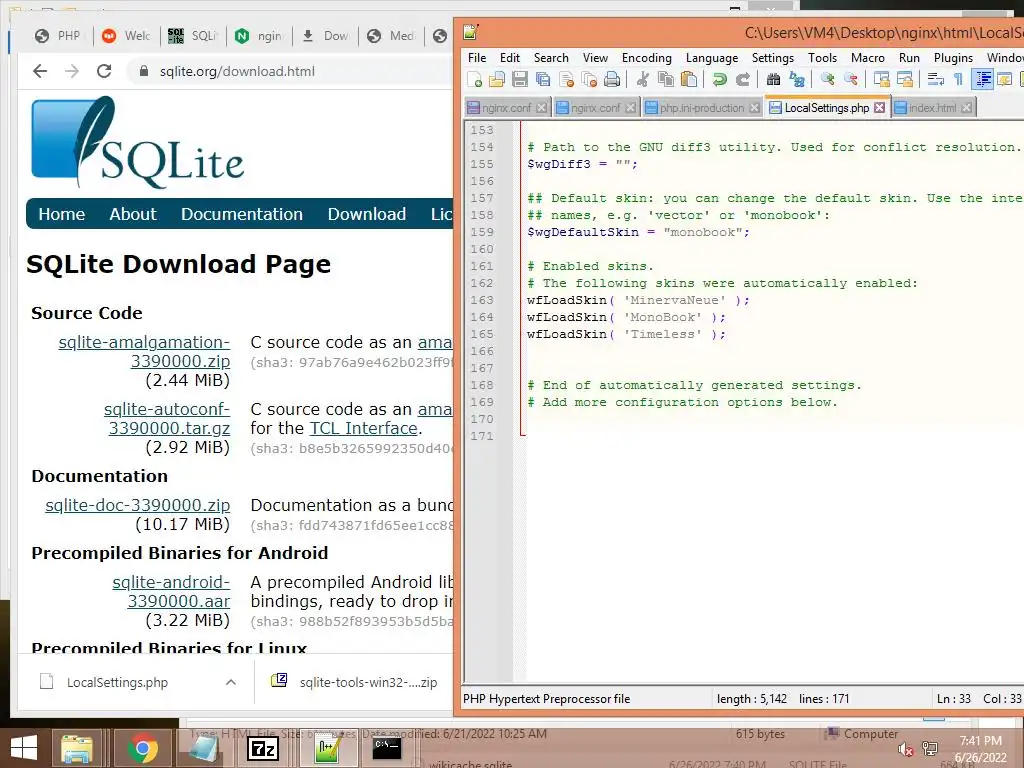Open File Explorer from the taskbar
This screenshot has height=768, width=1024.
point(76,748)
